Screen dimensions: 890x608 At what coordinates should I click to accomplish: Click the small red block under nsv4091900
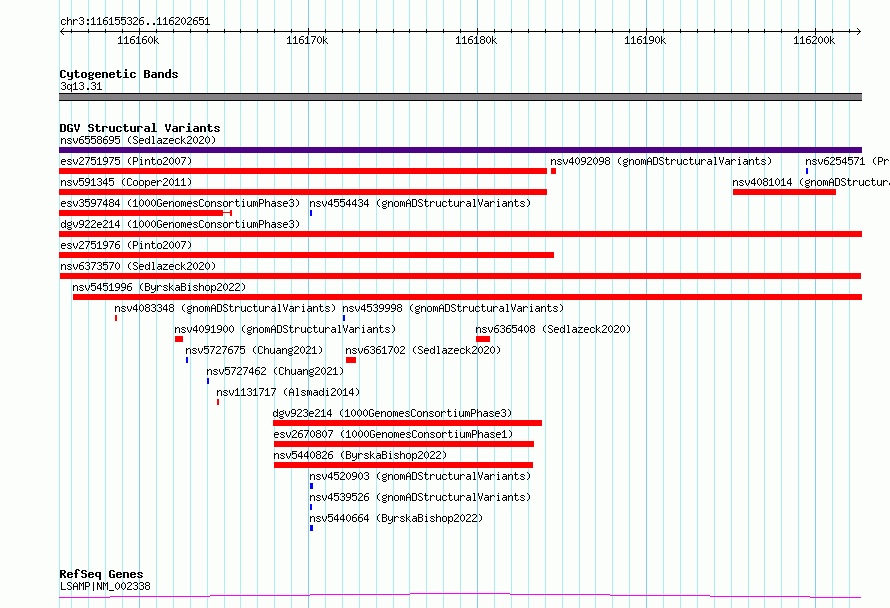(179, 339)
